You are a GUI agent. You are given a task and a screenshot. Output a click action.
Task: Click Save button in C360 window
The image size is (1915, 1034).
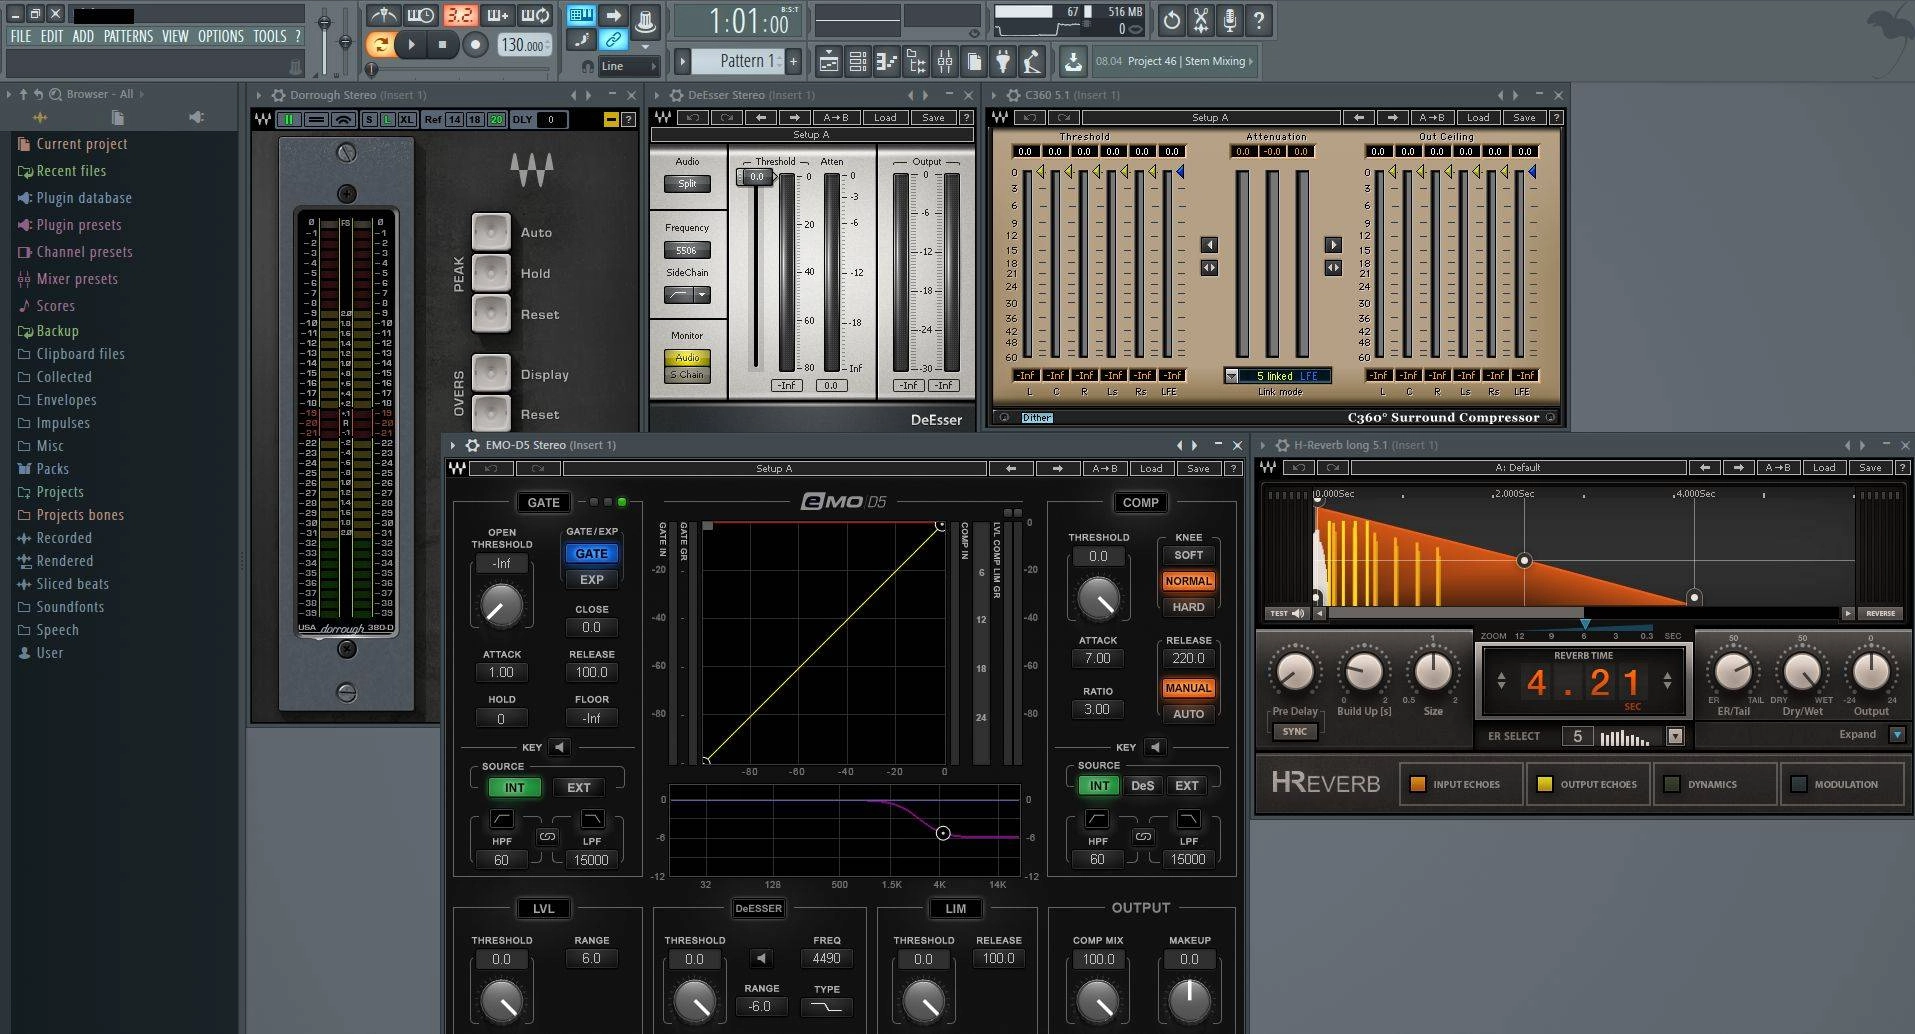pos(1524,118)
